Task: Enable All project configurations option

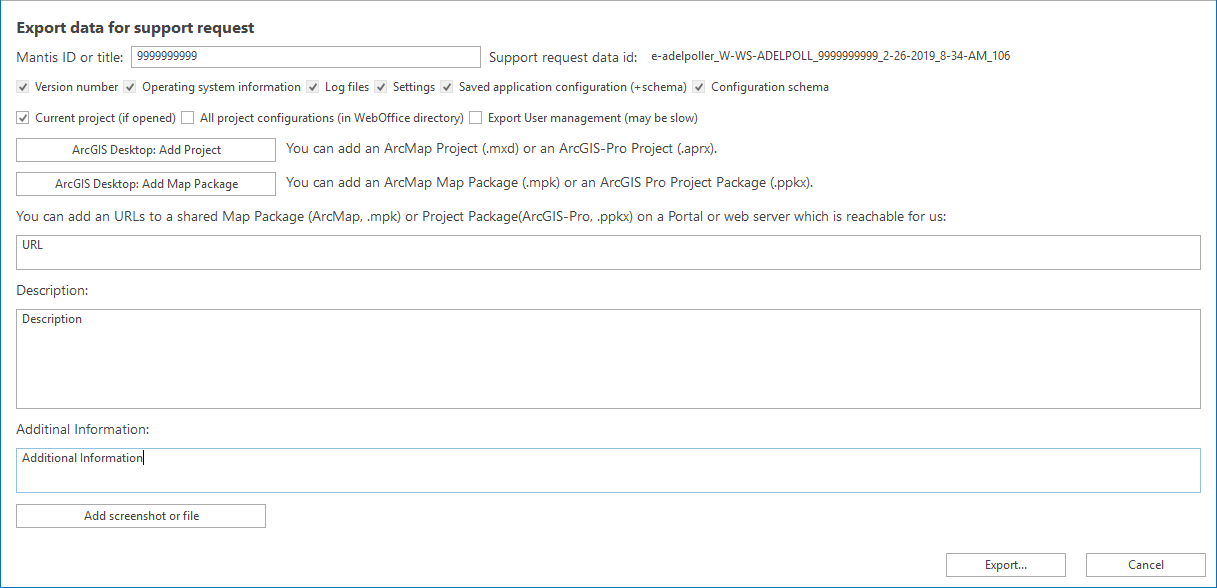Action: click(187, 118)
